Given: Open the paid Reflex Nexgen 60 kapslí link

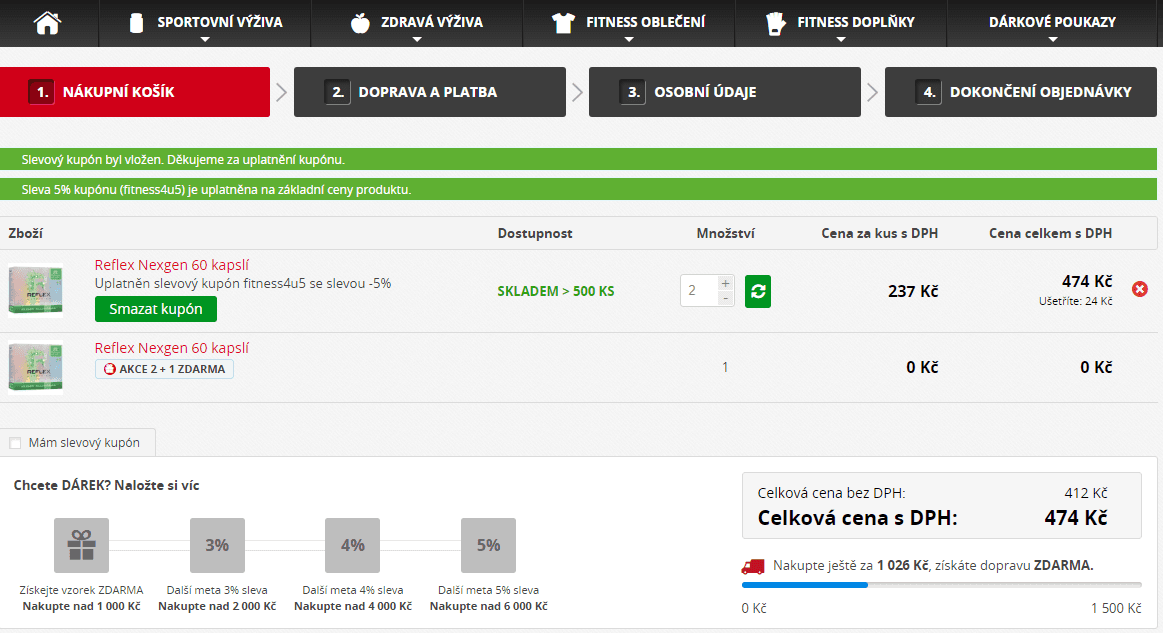Looking at the screenshot, I should click(x=171, y=265).
